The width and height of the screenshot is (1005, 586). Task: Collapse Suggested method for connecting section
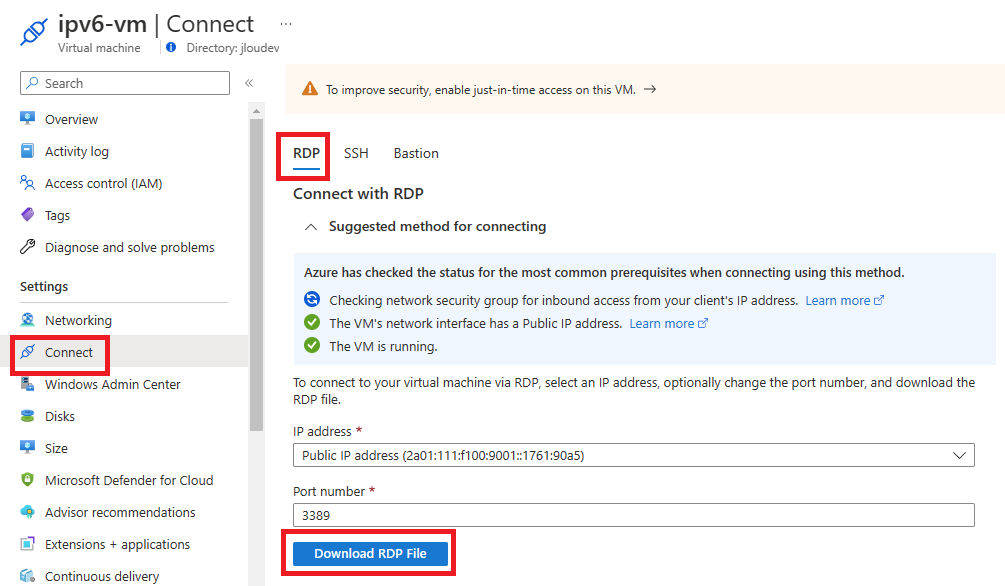[x=311, y=227]
